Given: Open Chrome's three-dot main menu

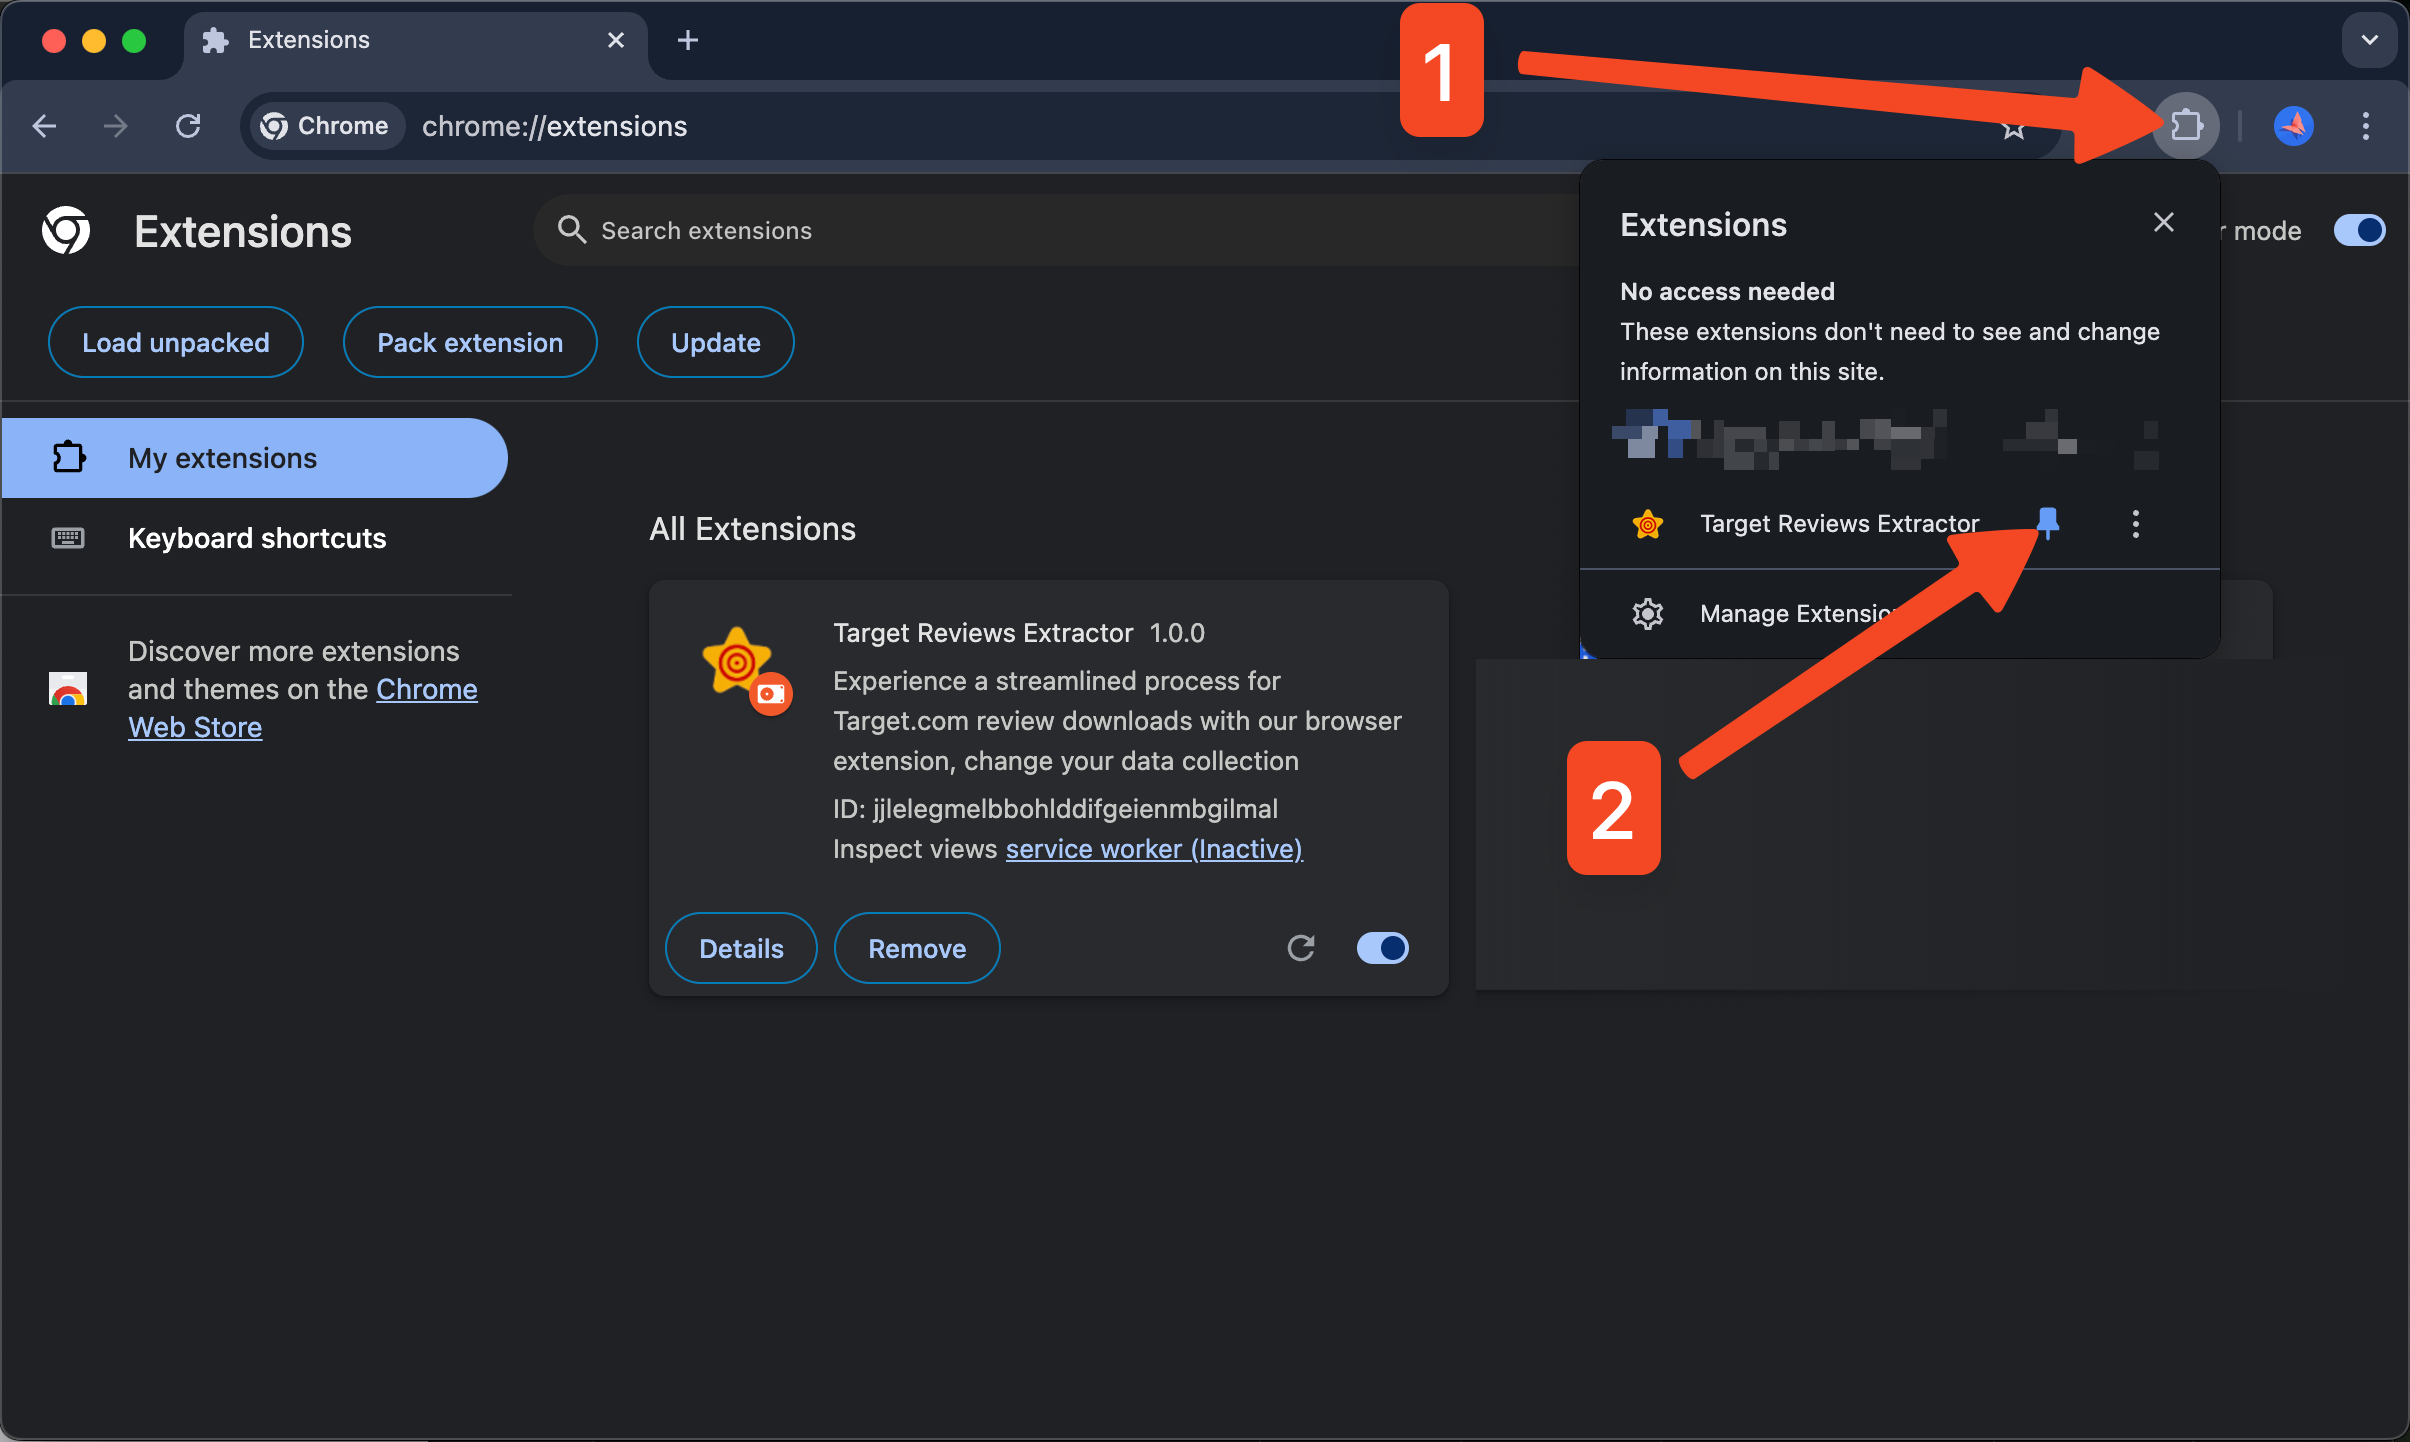Looking at the screenshot, I should pos(2366,126).
